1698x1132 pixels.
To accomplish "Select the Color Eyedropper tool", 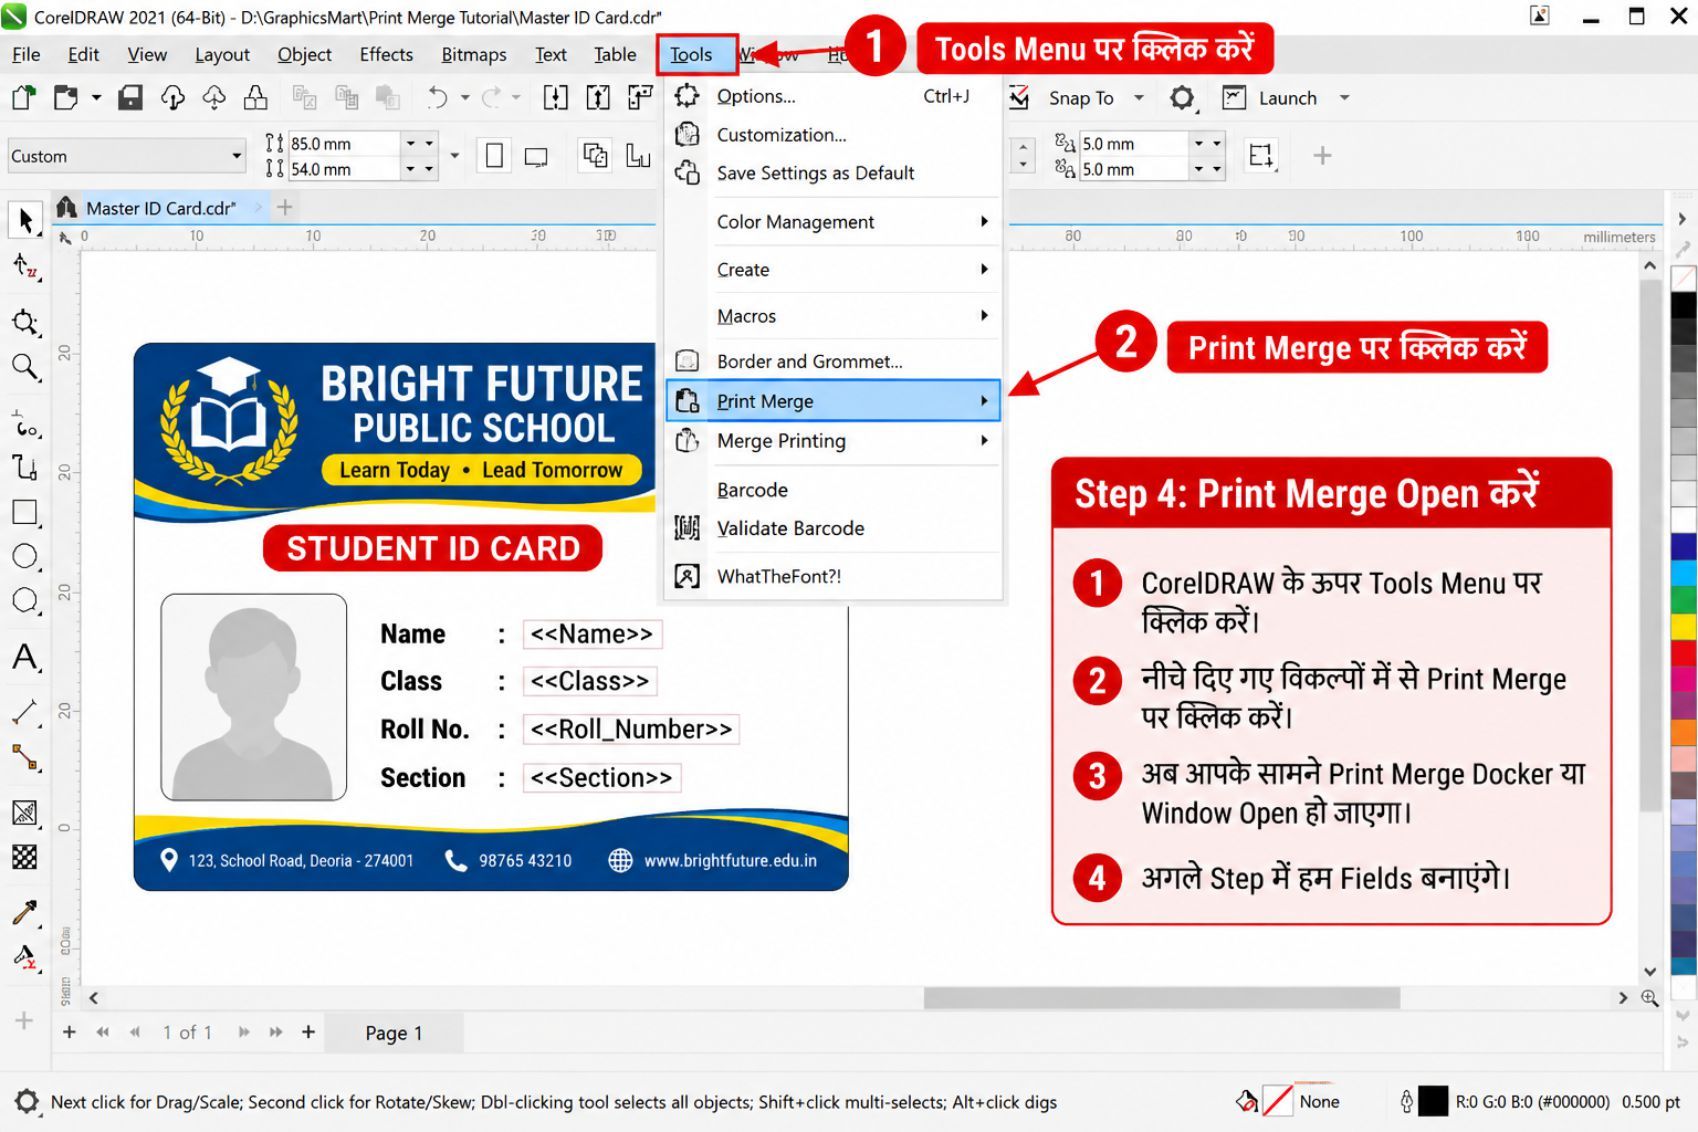I will (x=25, y=911).
